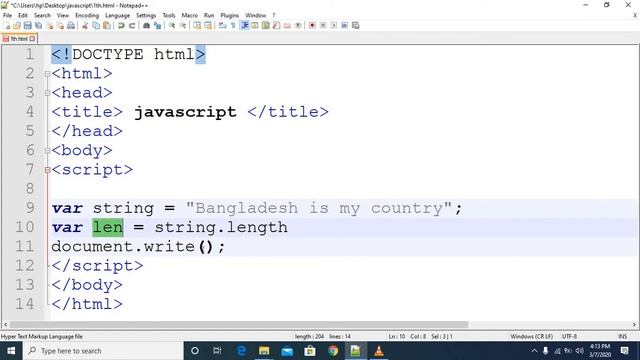The width and height of the screenshot is (640, 360).
Task: Click the Zoom In toolbar icon
Action: pyautogui.click(x=172, y=26)
